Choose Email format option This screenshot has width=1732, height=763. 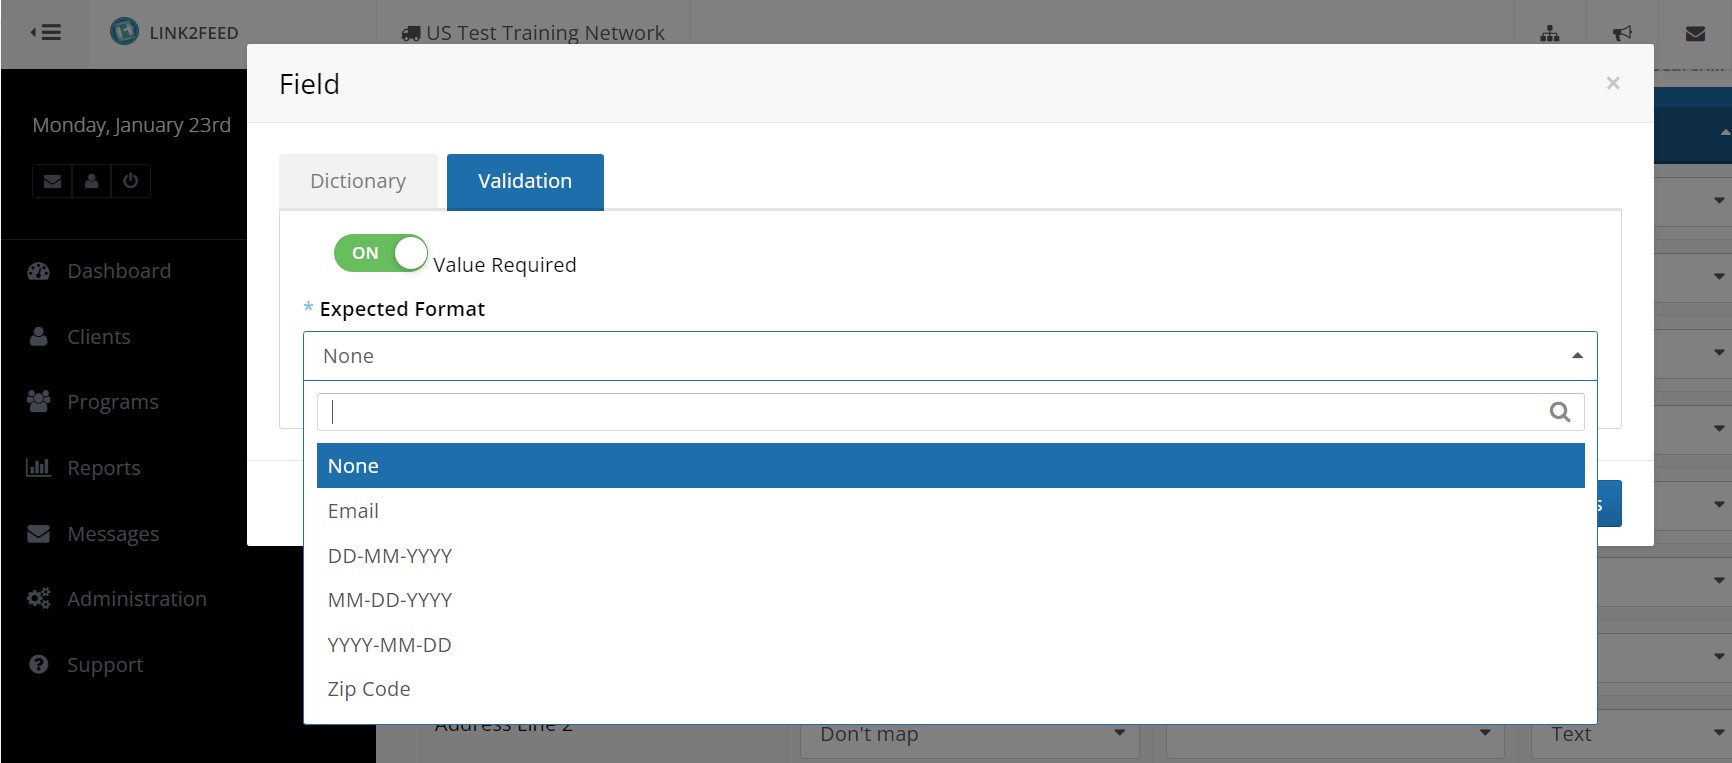pyautogui.click(x=353, y=511)
